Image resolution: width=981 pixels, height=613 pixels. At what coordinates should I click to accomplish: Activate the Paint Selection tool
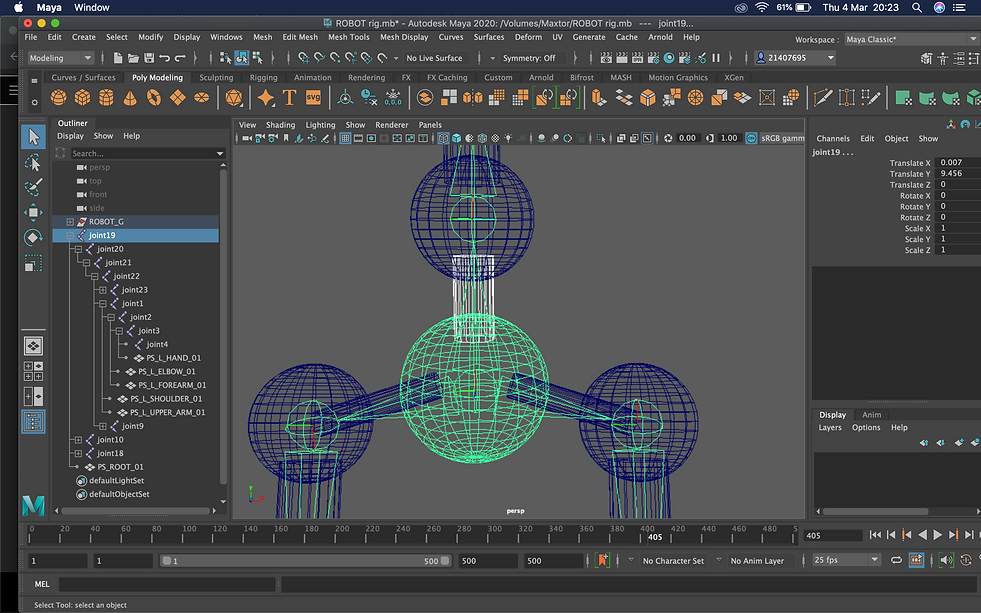[33, 187]
